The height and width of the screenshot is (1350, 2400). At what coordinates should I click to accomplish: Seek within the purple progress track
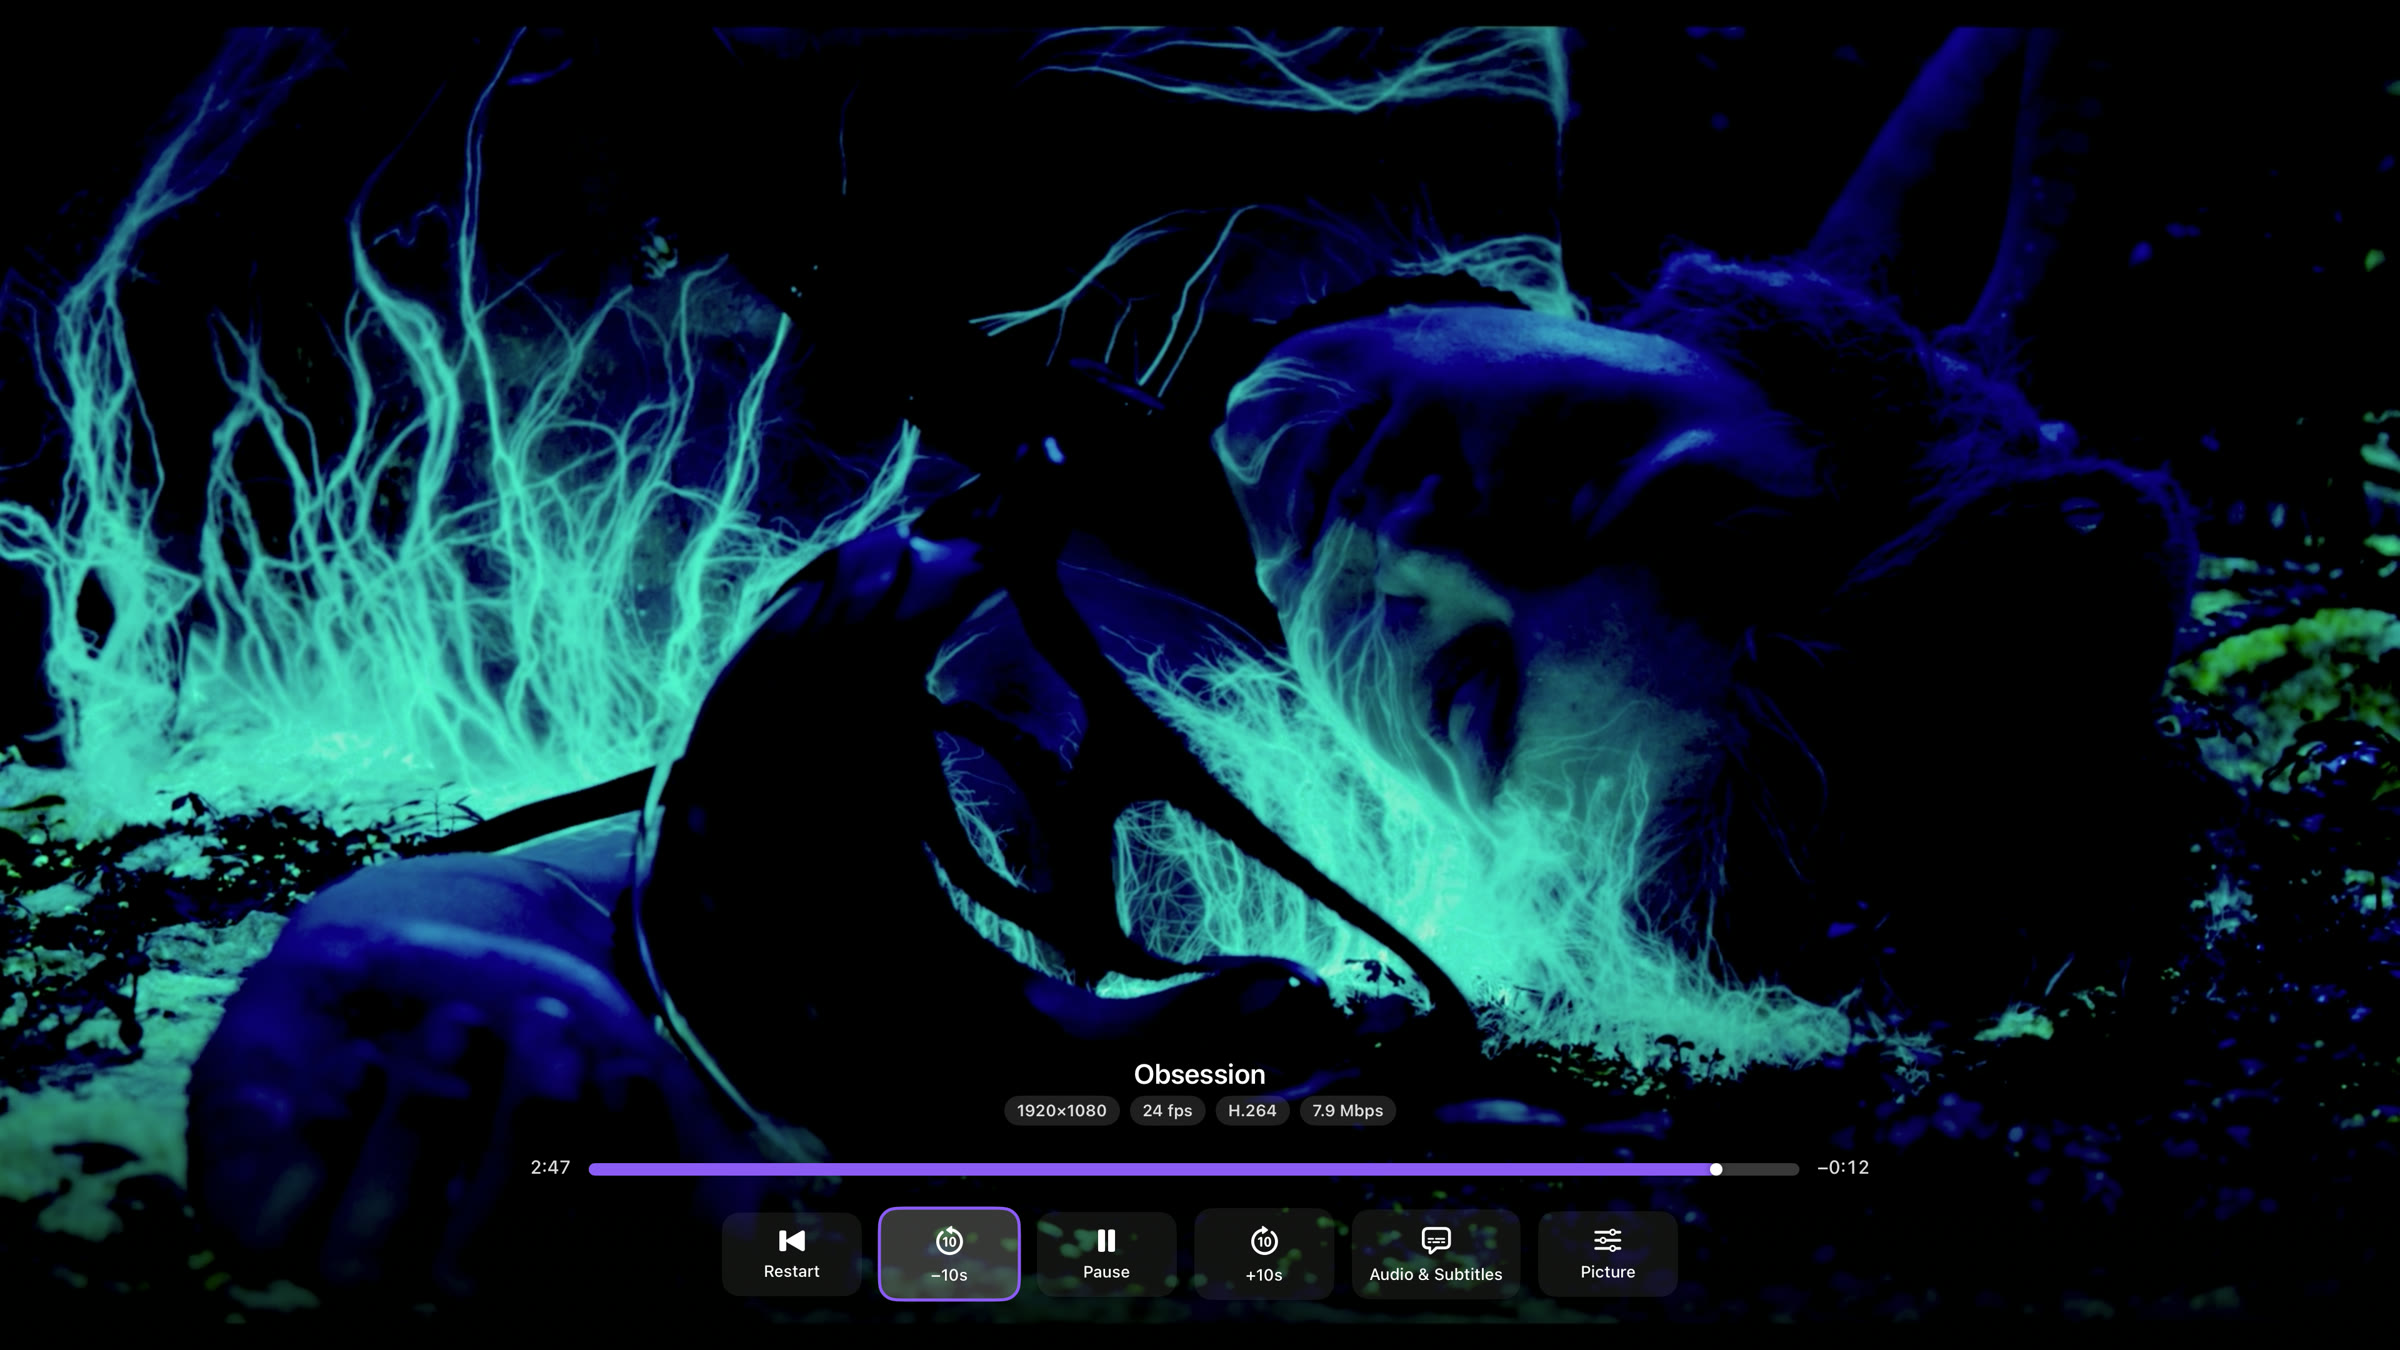coord(1194,1169)
